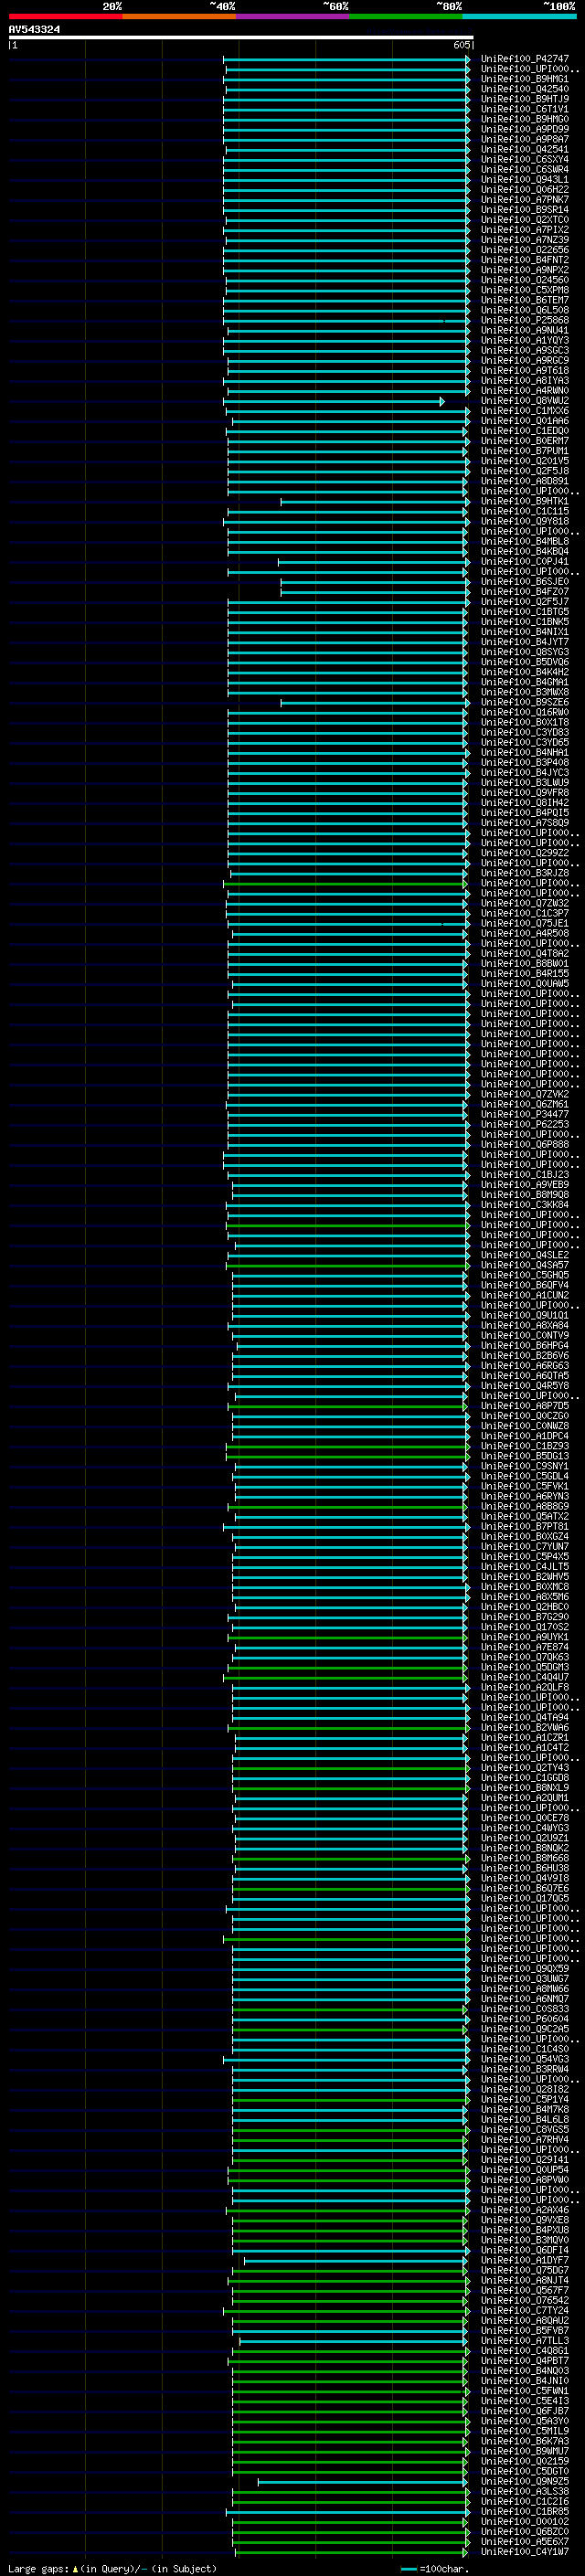Click hit label UniRef100_A7TLL3
This screenshot has width=585, height=2576.
click(x=525, y=2340)
